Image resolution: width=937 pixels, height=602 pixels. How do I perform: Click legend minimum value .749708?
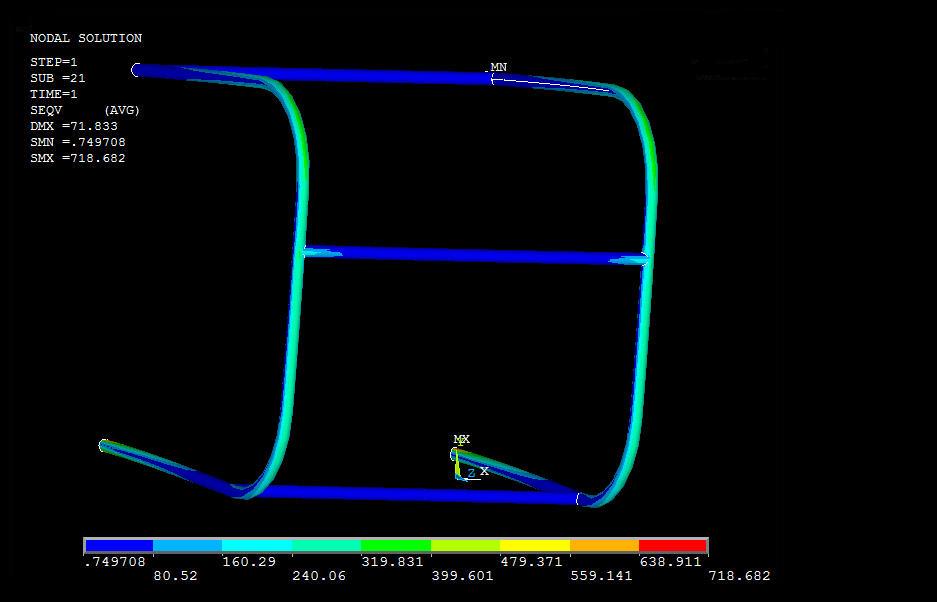(115, 562)
